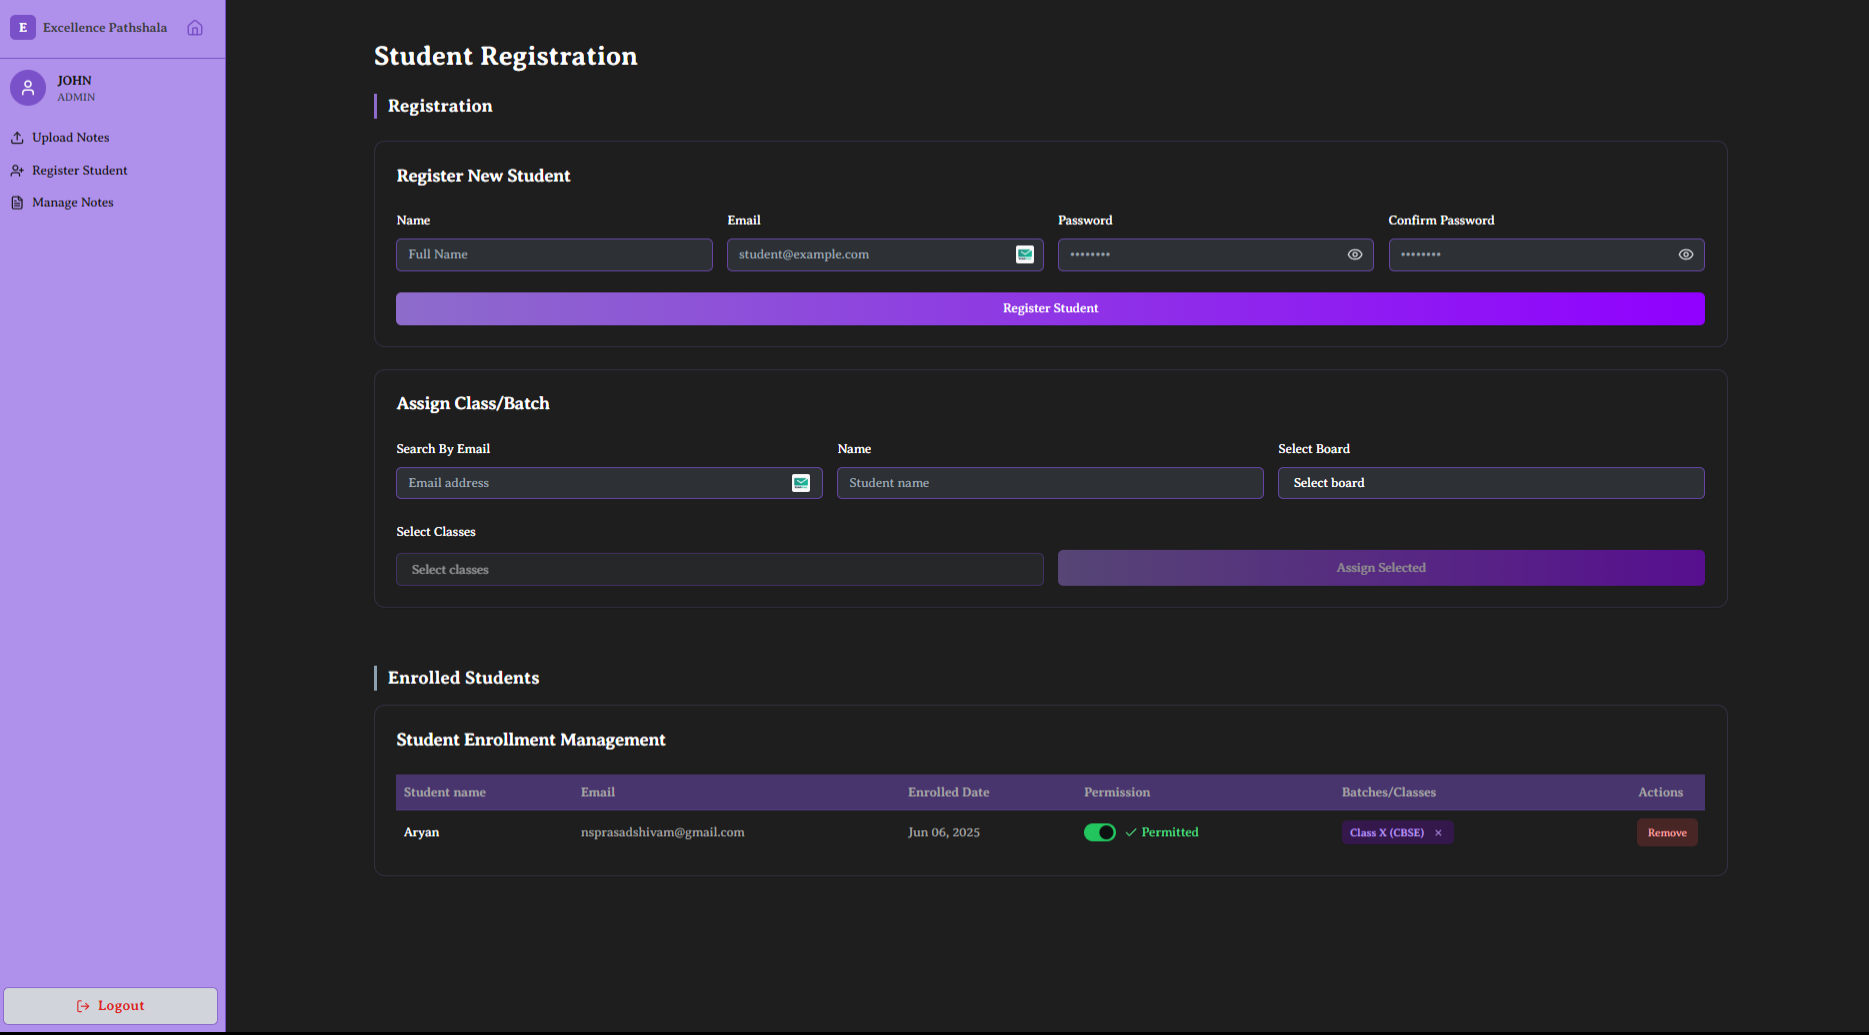Click the Register Student person-plus icon
1869x1035 pixels.
(17, 171)
